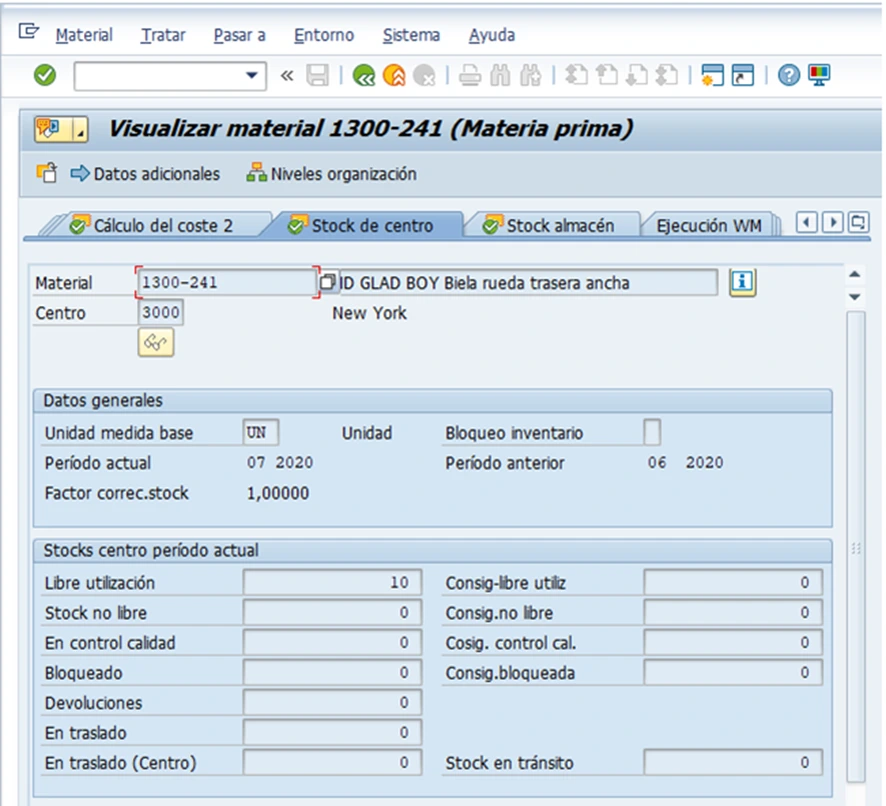Click the green Enter checkmark icon
The width and height of the screenshot is (886, 806).
point(45,75)
